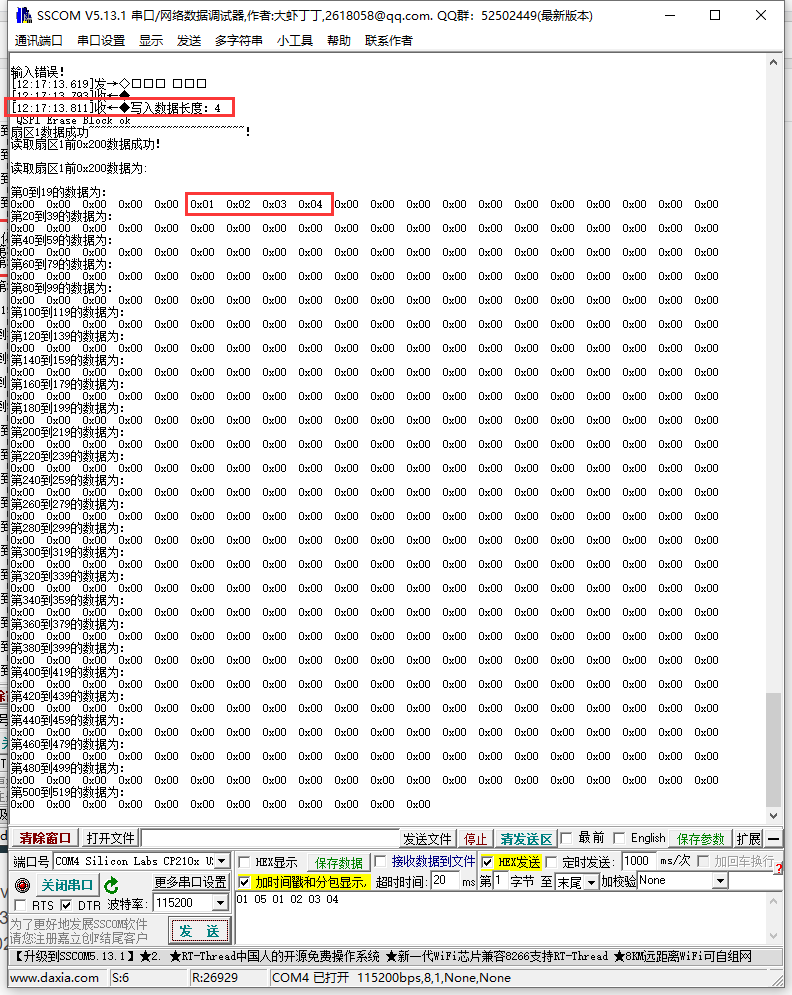This screenshot has height=995, width=792.
Task: Open the 多字符串 menu
Action: pos(239,41)
